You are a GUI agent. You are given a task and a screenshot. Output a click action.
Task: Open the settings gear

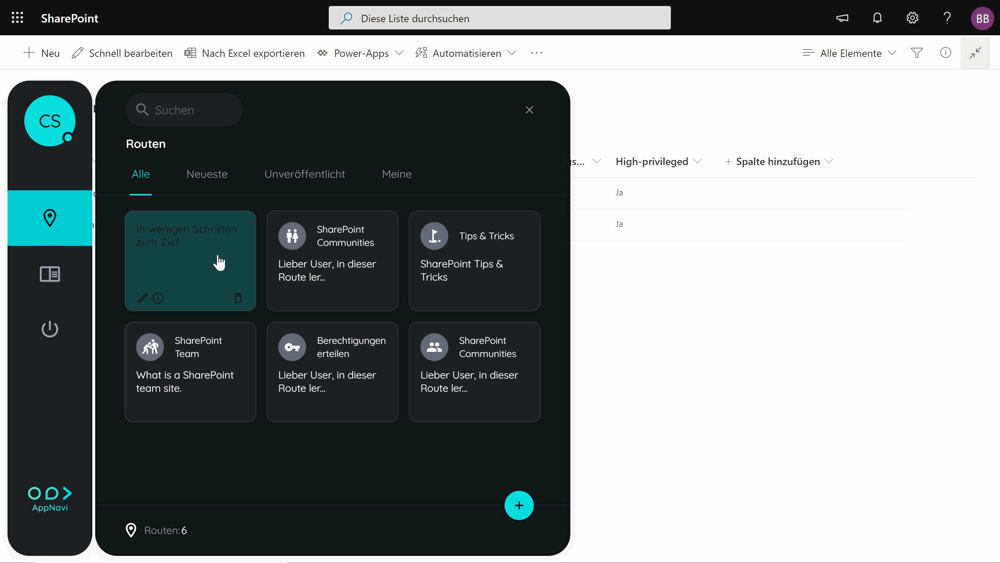point(912,18)
